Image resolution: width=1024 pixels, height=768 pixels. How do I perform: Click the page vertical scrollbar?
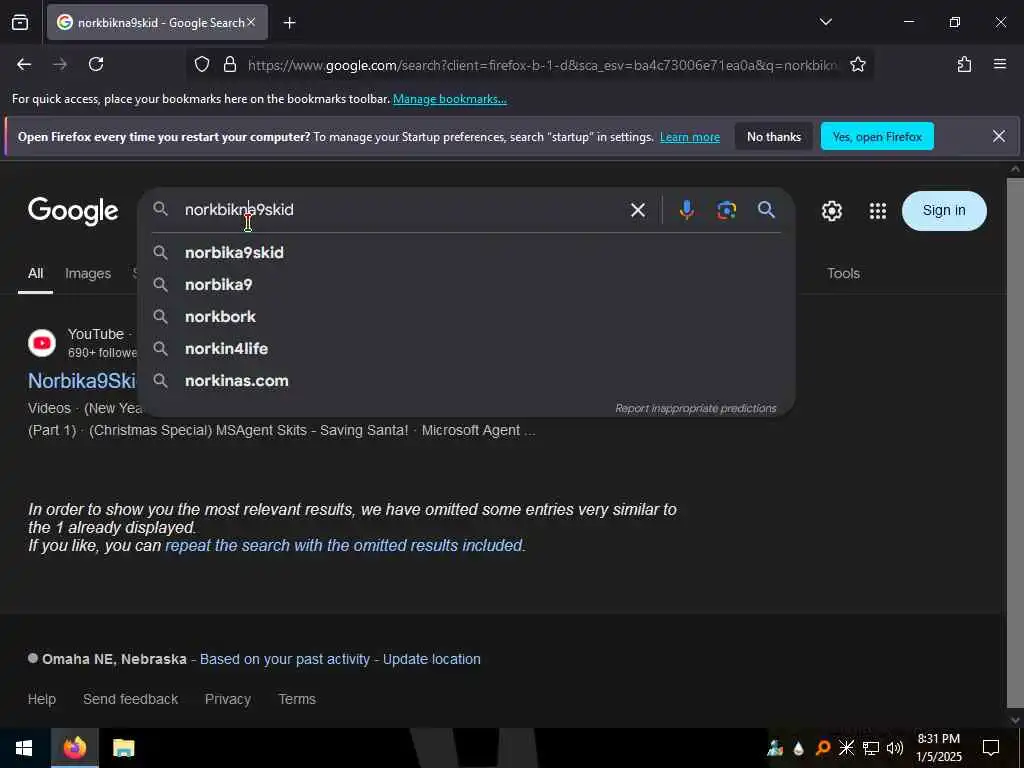click(x=1015, y=444)
